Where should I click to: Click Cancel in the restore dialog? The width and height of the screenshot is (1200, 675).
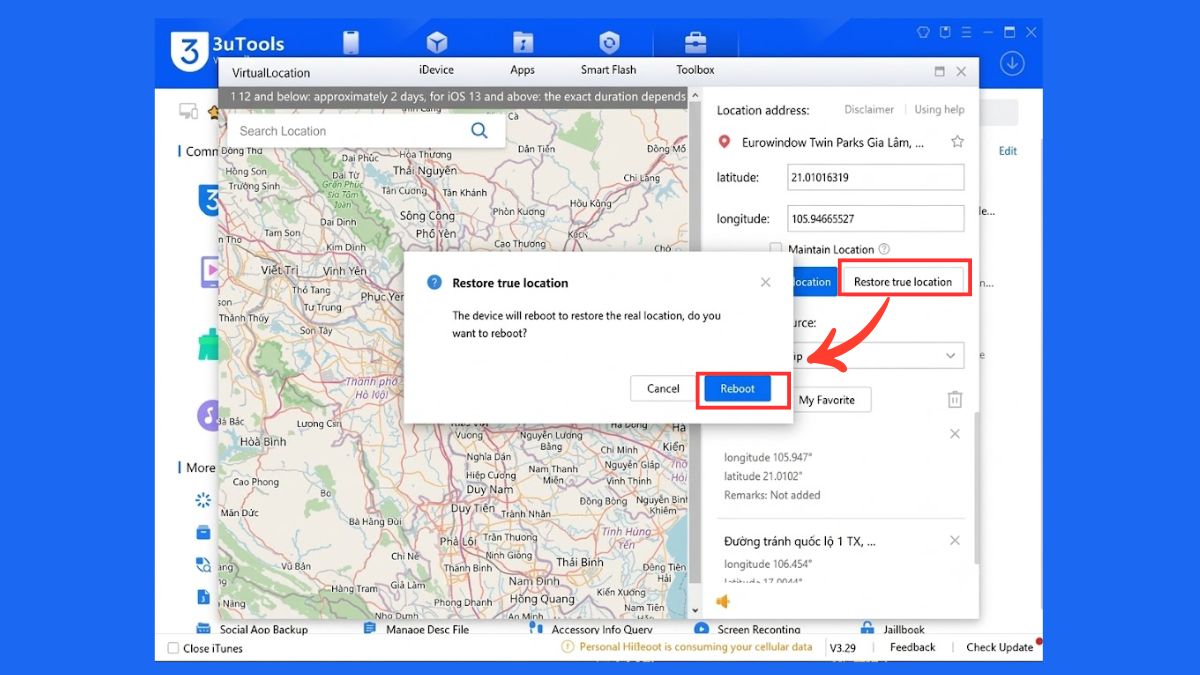tap(663, 389)
